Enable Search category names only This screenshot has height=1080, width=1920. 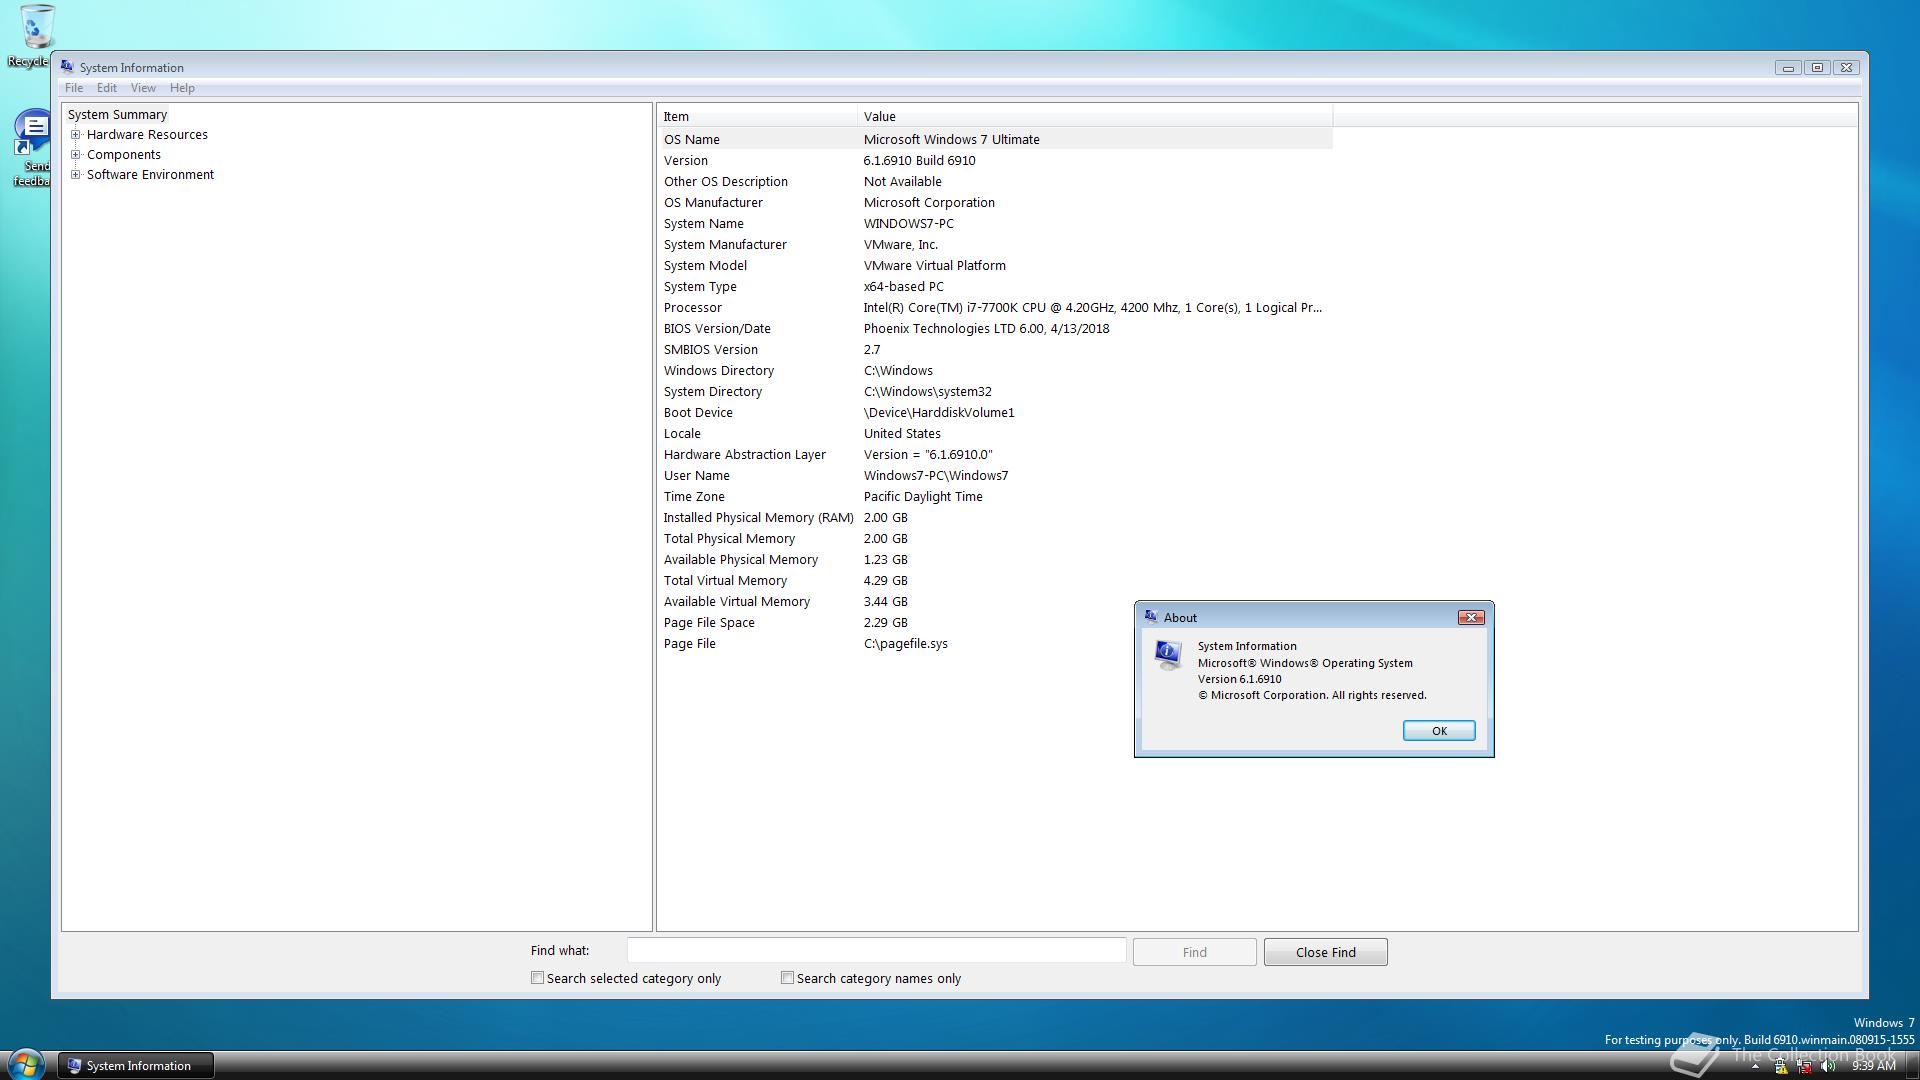[788, 978]
